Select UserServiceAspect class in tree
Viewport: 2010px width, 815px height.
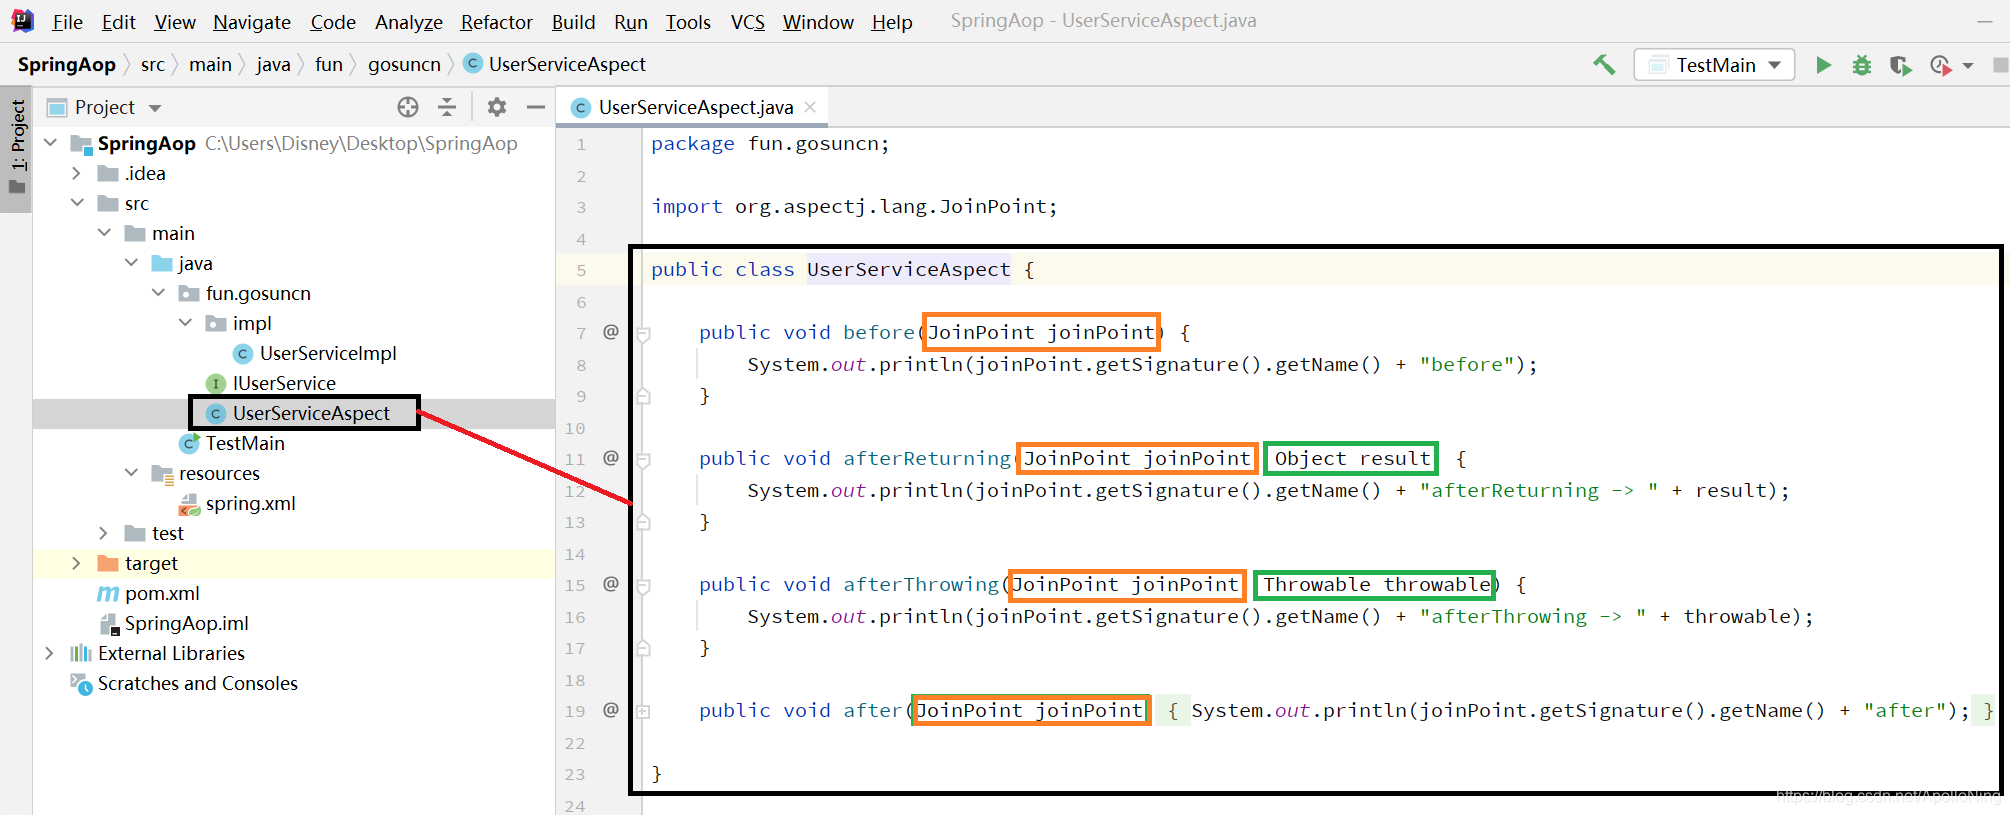point(298,413)
